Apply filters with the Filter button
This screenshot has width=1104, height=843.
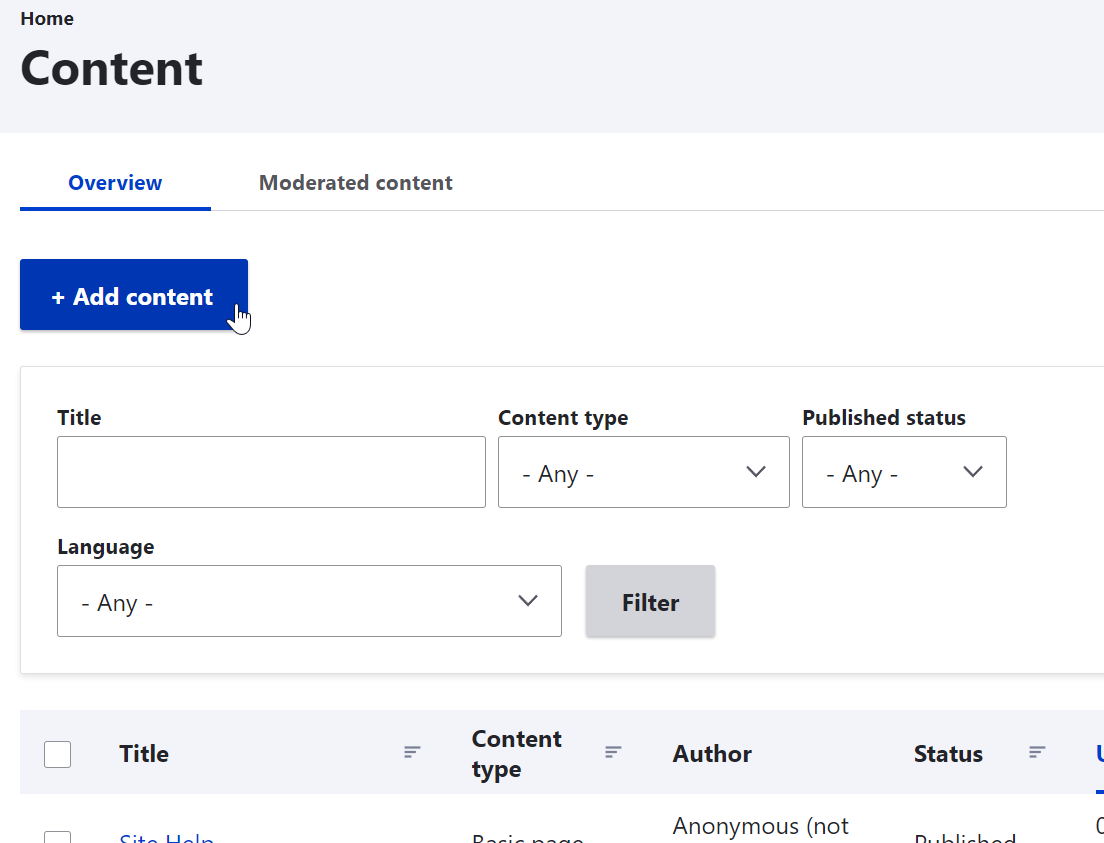(650, 601)
